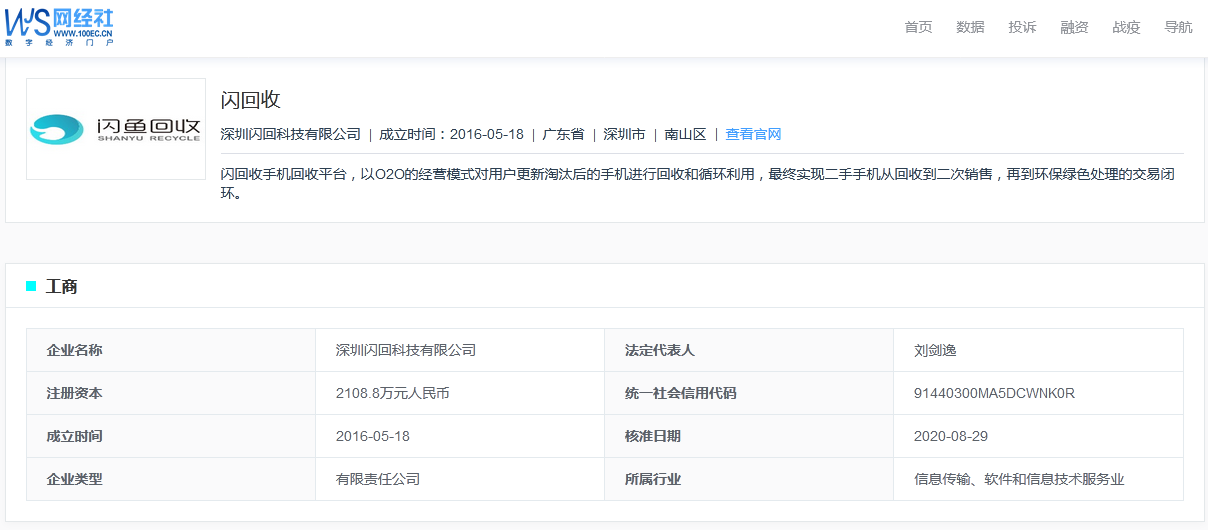The width and height of the screenshot is (1208, 530).
Task: Click 深圳闪回科技有限公司 beside the 闪回收 heading
Action: coord(290,134)
